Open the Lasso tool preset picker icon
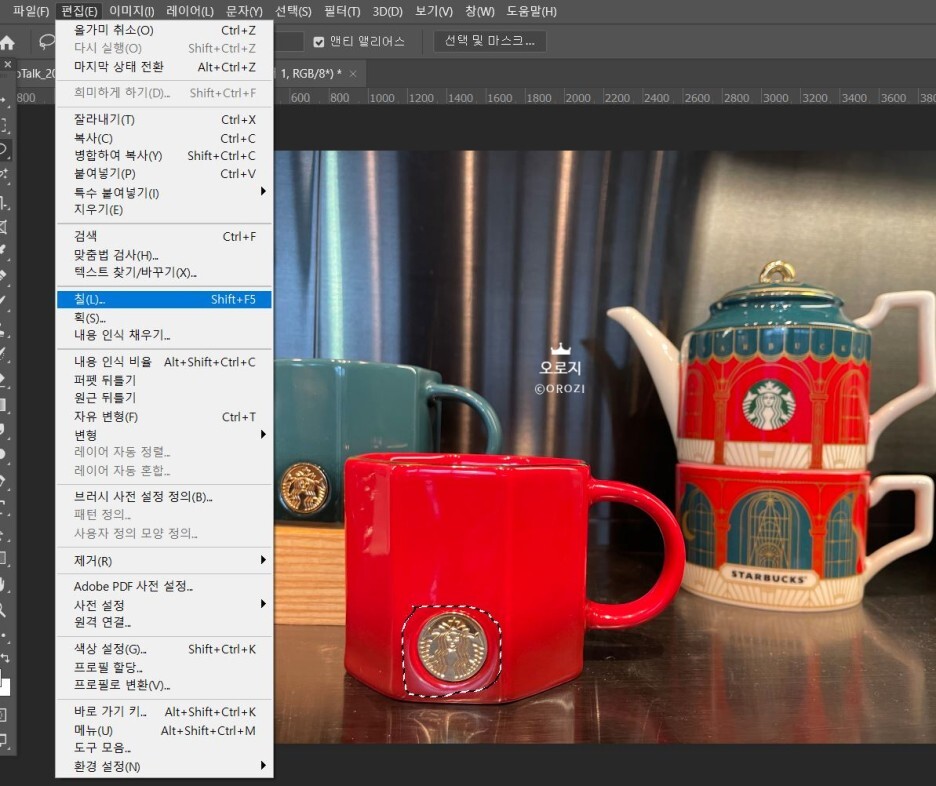The image size is (936, 786). point(47,41)
